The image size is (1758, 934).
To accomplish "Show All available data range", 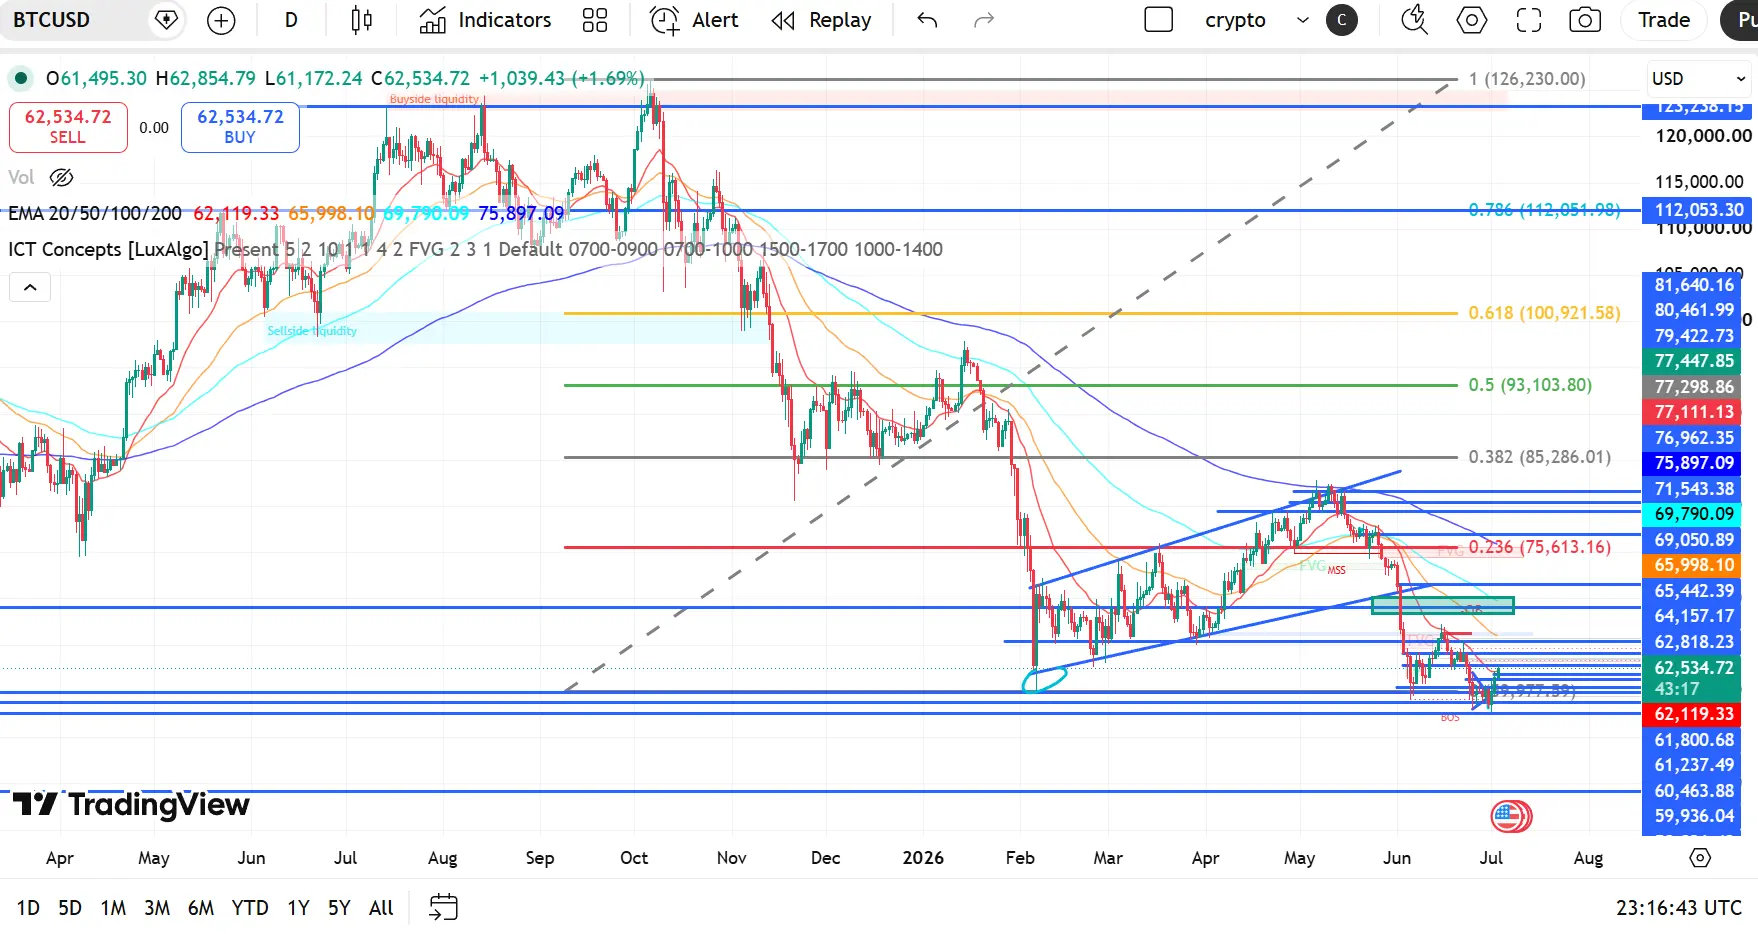I will click(381, 908).
